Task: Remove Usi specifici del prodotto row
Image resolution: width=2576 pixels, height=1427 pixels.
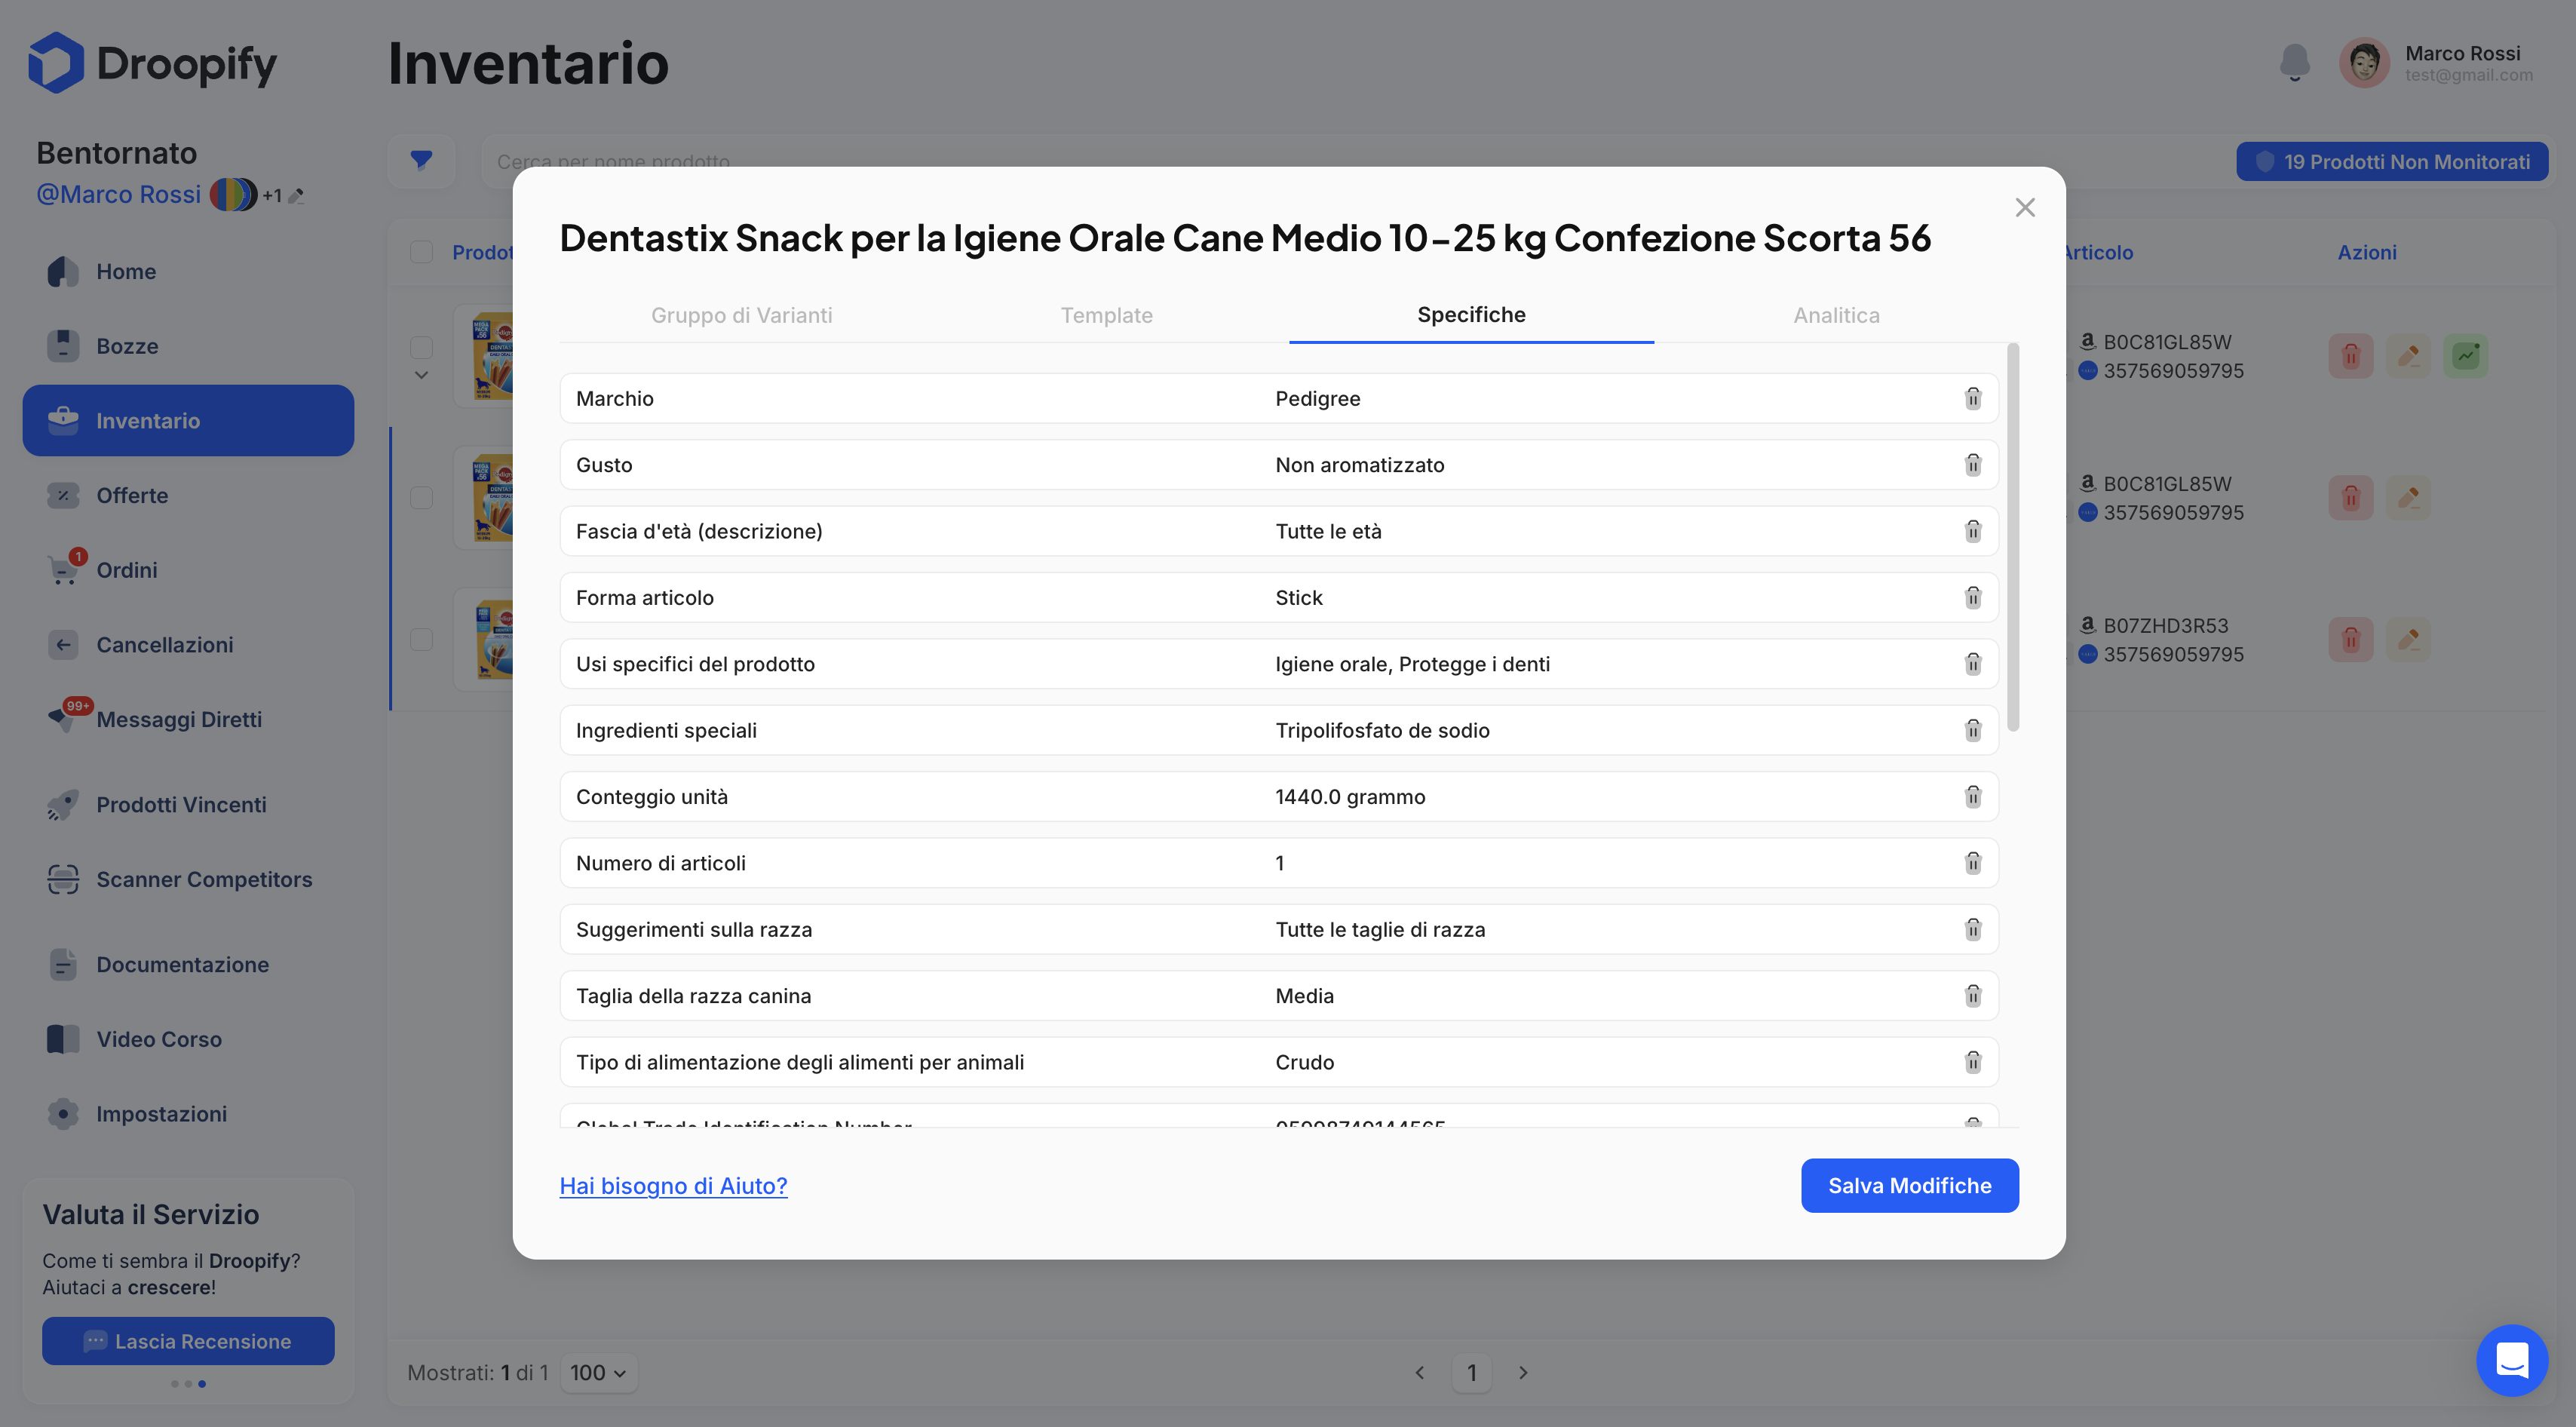Action: 1972,663
